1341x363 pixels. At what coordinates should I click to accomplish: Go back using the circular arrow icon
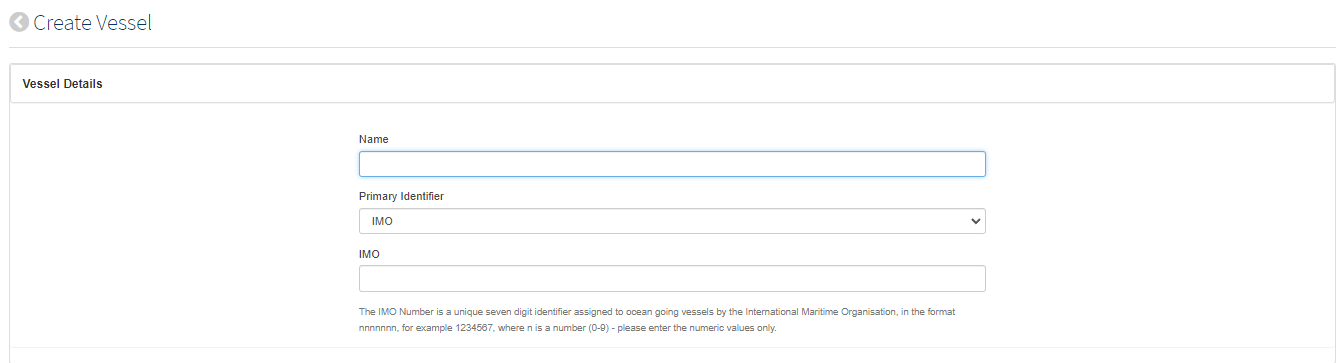(19, 22)
